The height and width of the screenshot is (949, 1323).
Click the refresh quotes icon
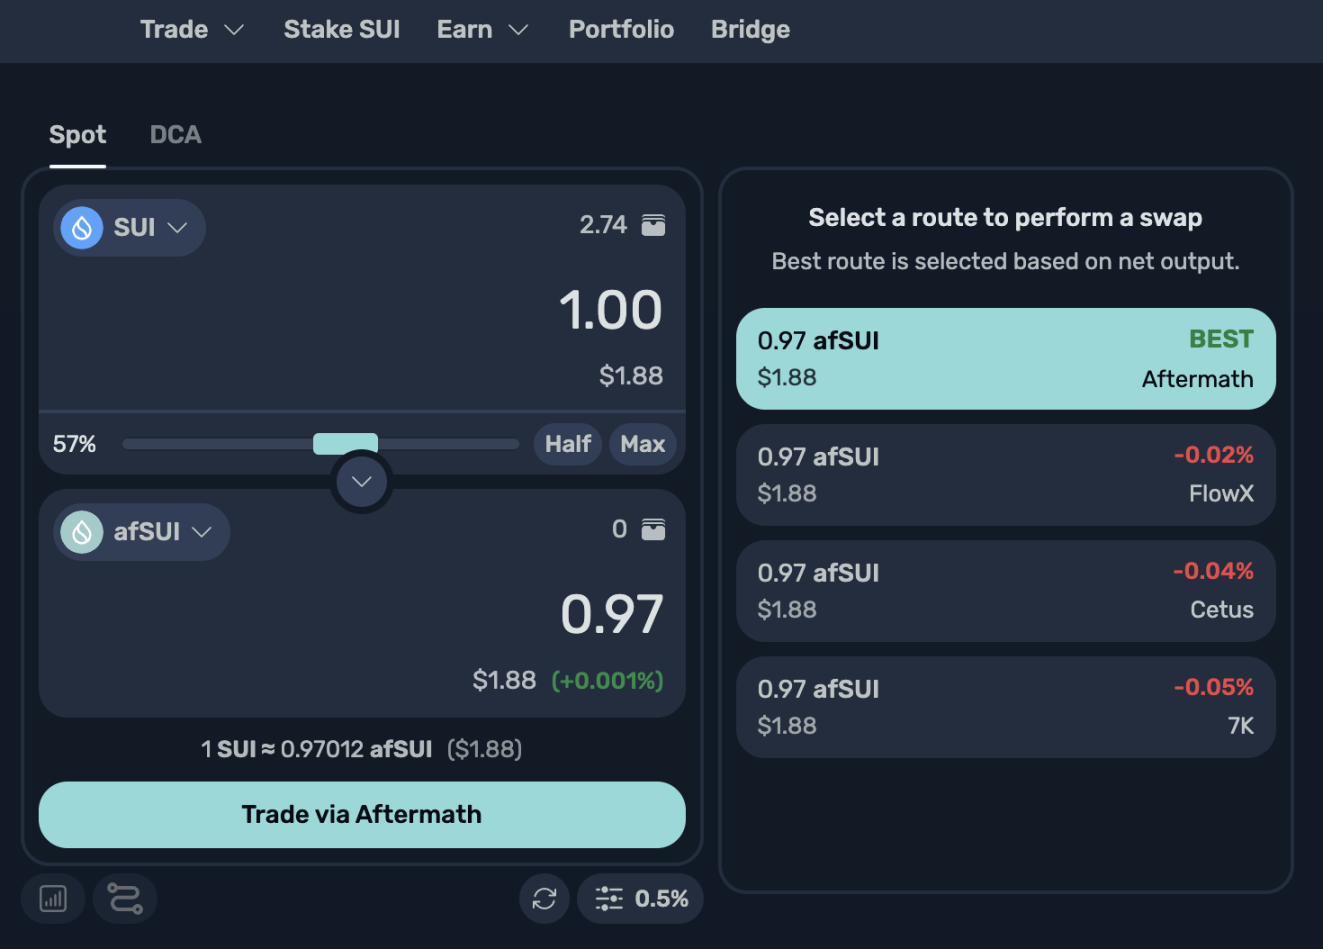(x=544, y=898)
